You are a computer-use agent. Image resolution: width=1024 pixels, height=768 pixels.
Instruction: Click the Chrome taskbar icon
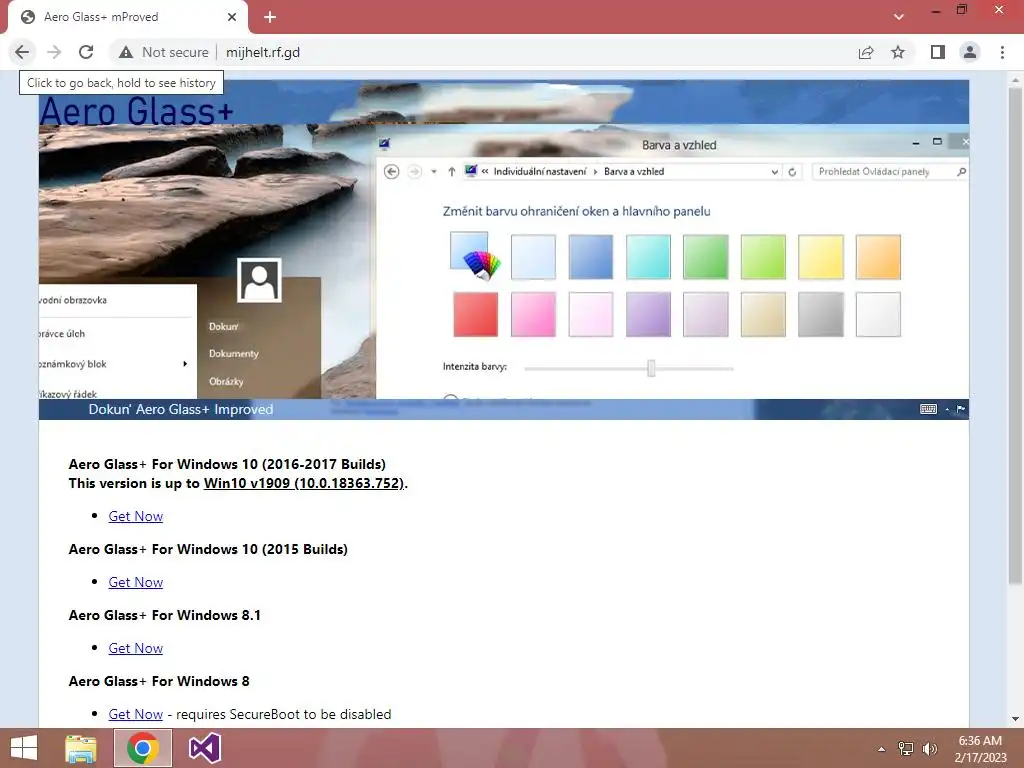point(143,748)
